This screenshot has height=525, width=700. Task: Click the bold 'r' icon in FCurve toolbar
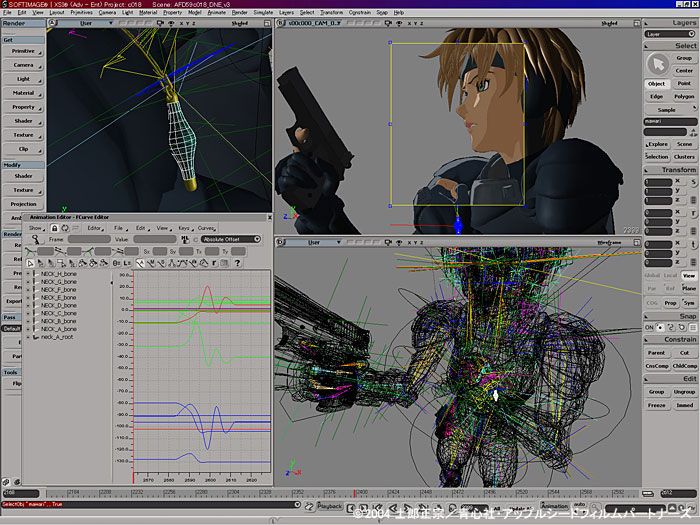[214, 263]
